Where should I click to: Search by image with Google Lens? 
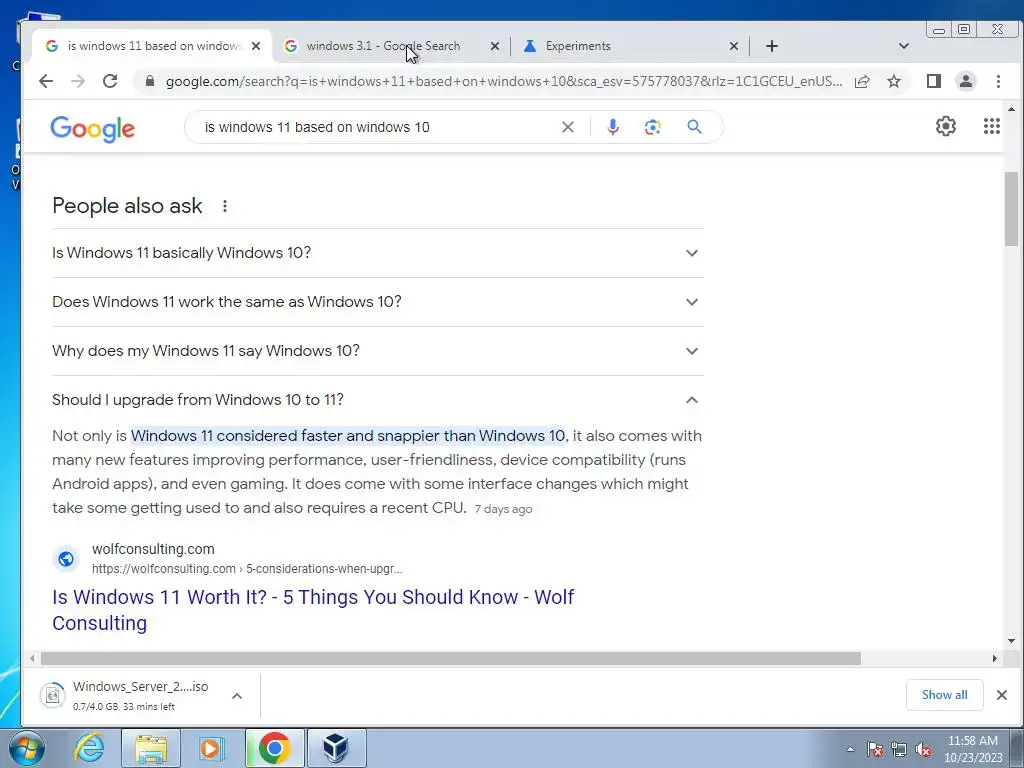click(652, 127)
